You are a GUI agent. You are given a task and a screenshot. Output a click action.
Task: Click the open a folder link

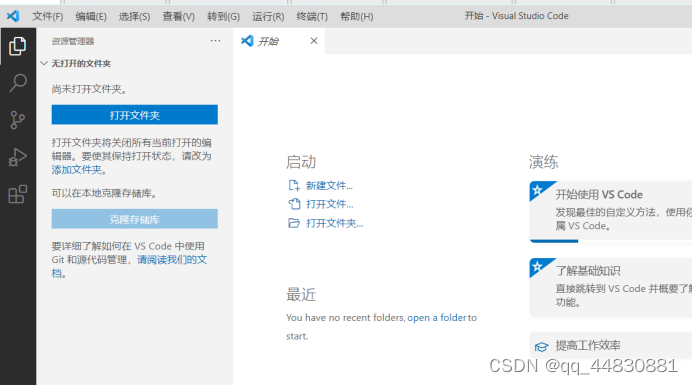point(437,317)
